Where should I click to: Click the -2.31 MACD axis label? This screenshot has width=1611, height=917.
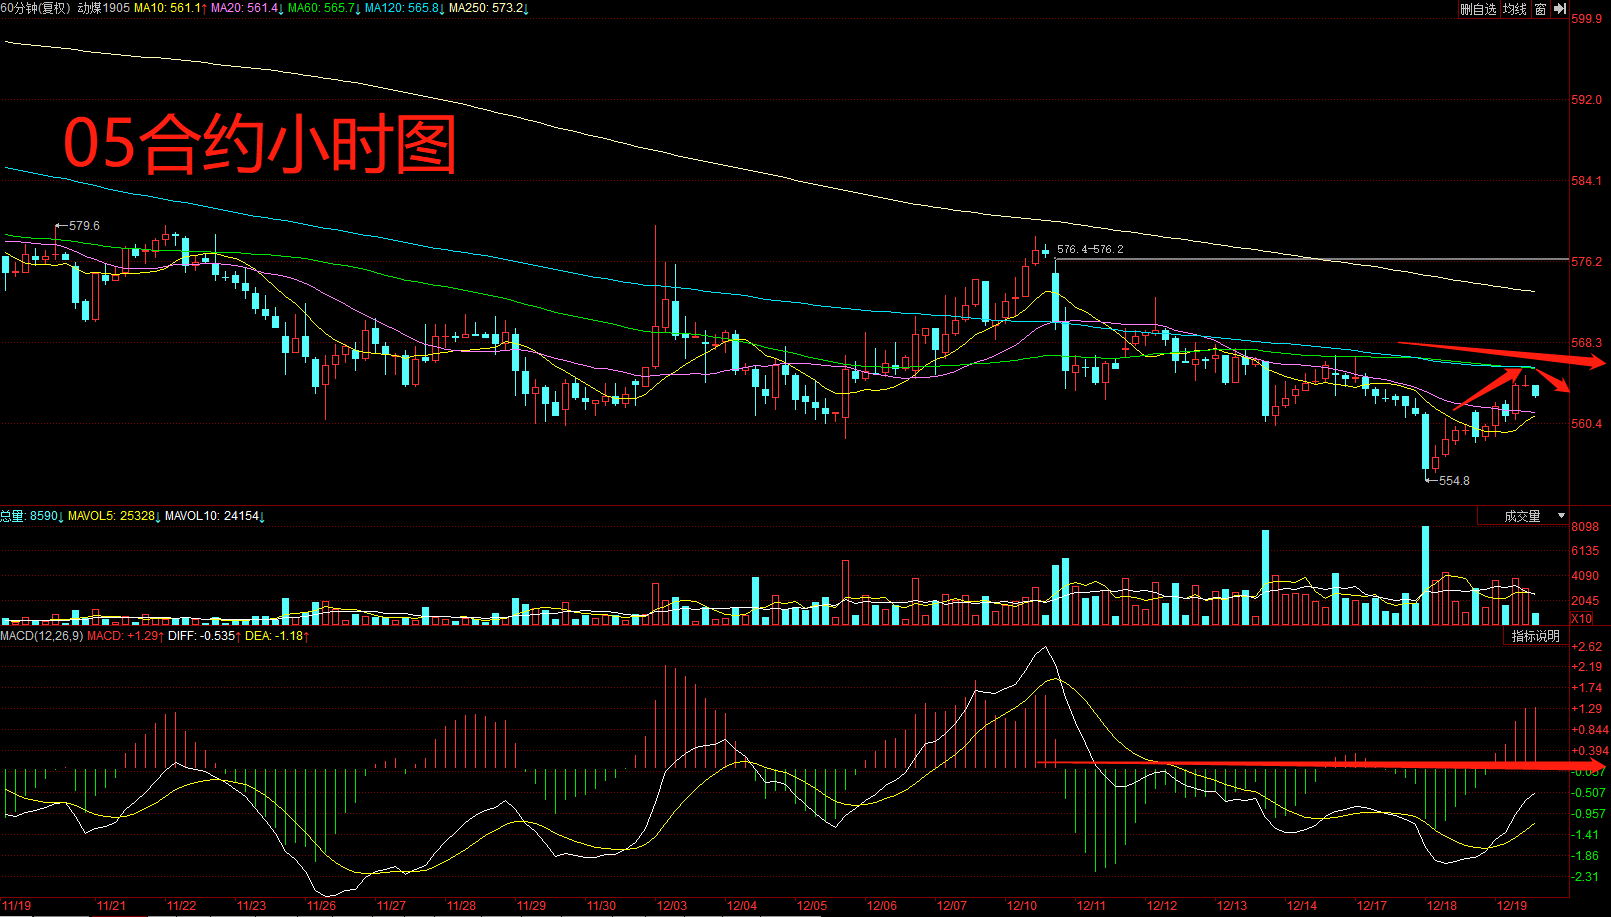[x=1587, y=877]
